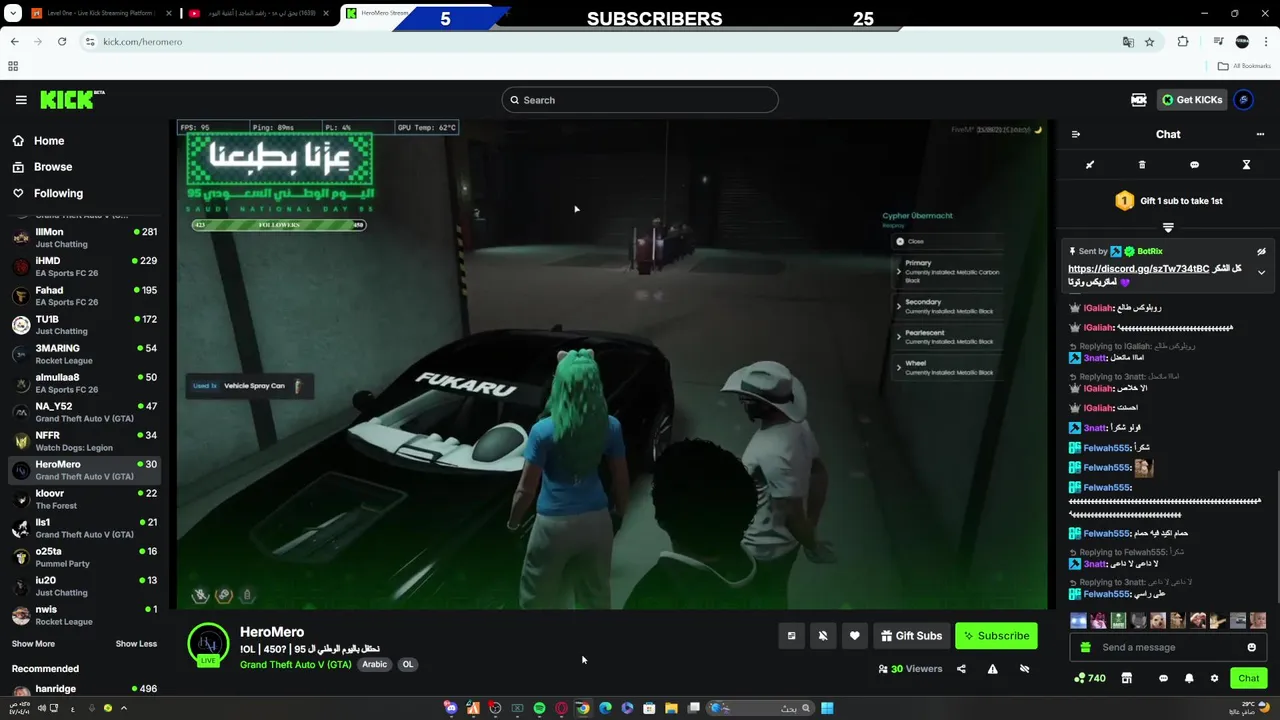This screenshot has height=720, width=1280.
Task: Open kloovr The Forest channel
Action: 84,499
